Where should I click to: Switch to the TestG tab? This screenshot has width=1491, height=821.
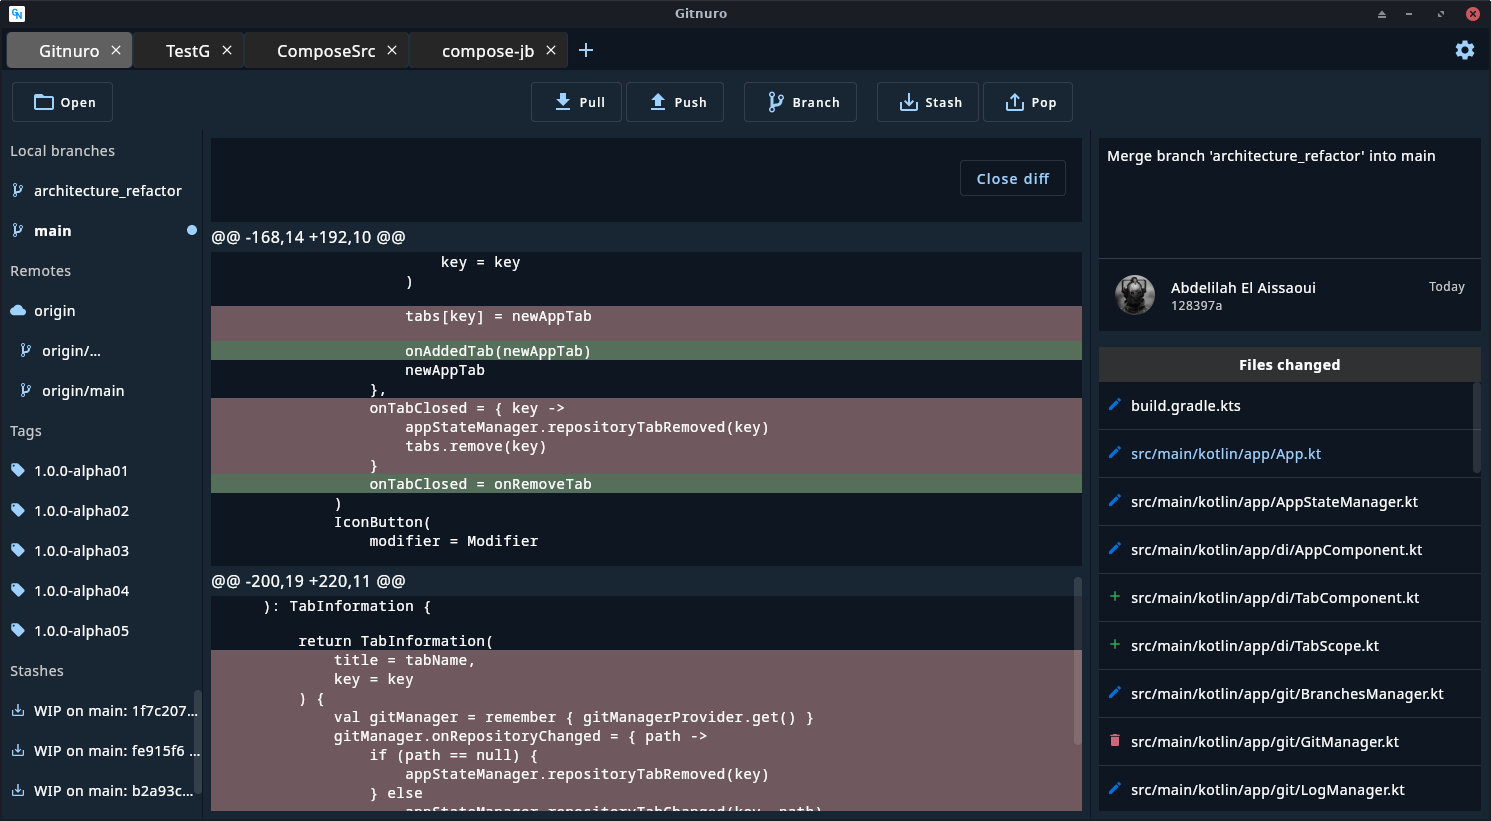188,51
